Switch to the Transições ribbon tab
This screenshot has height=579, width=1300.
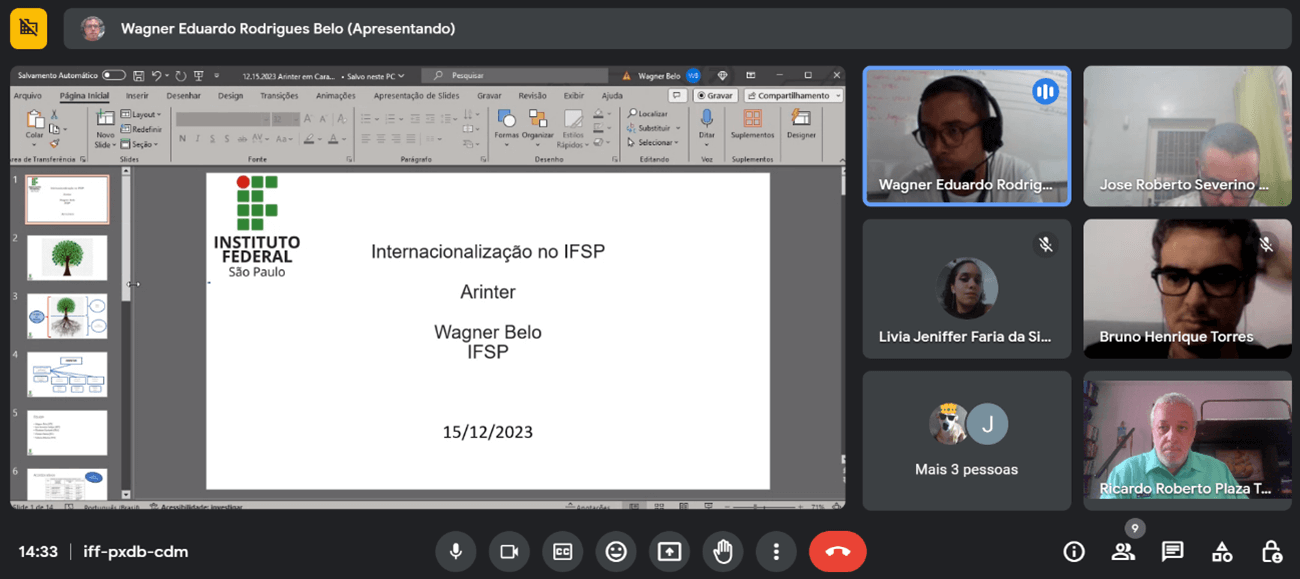pos(279,96)
